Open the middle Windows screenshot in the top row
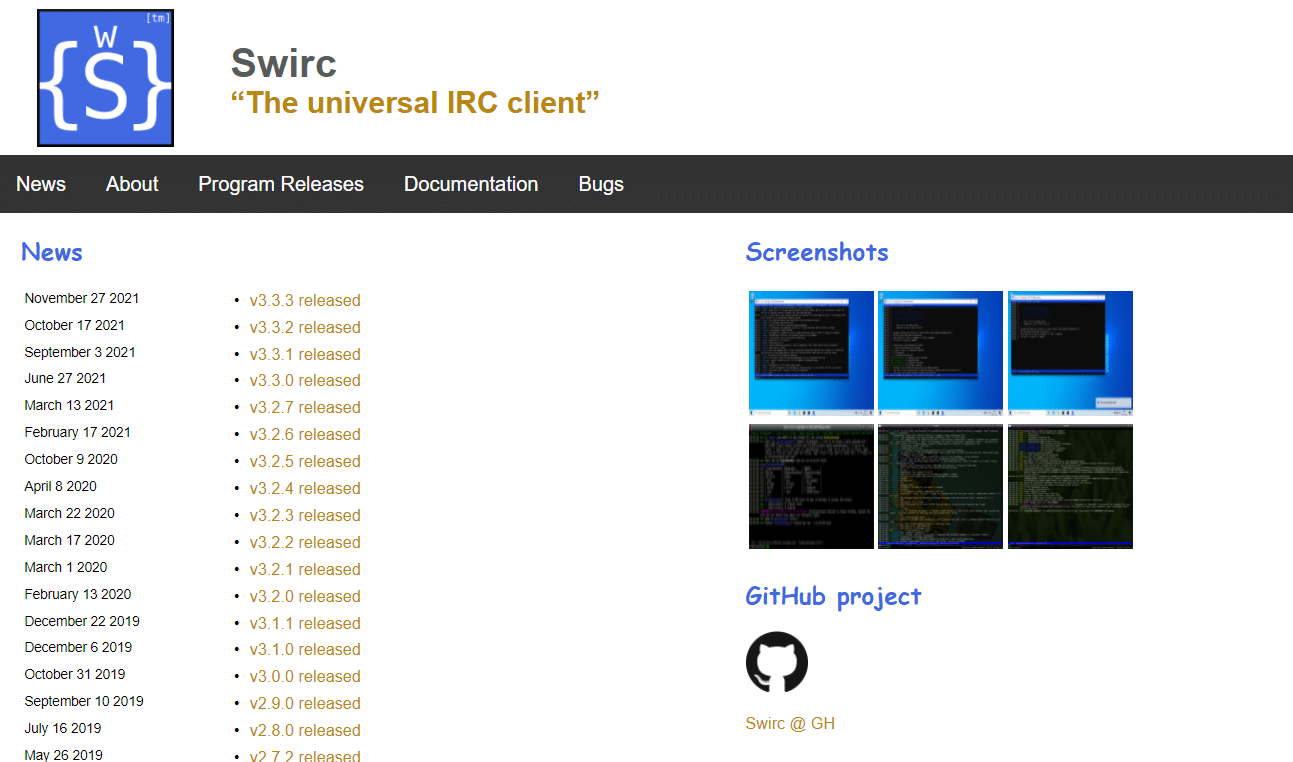Viewport: 1293px width, 762px height. (x=940, y=353)
